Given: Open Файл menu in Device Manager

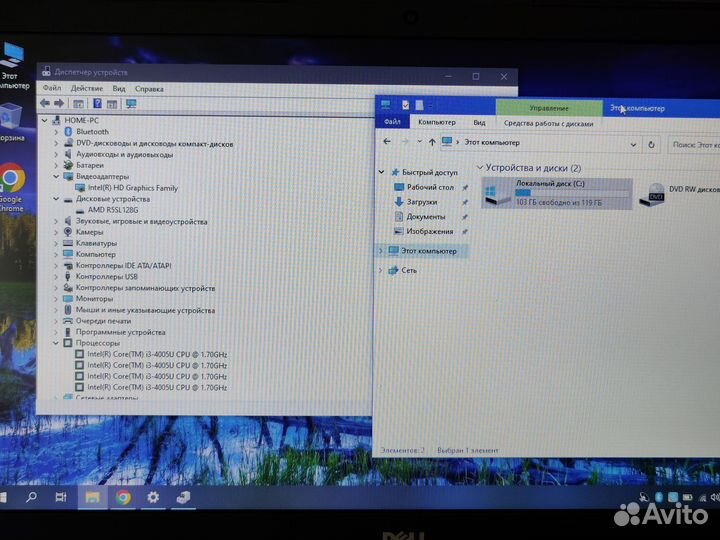Looking at the screenshot, I should (52, 88).
